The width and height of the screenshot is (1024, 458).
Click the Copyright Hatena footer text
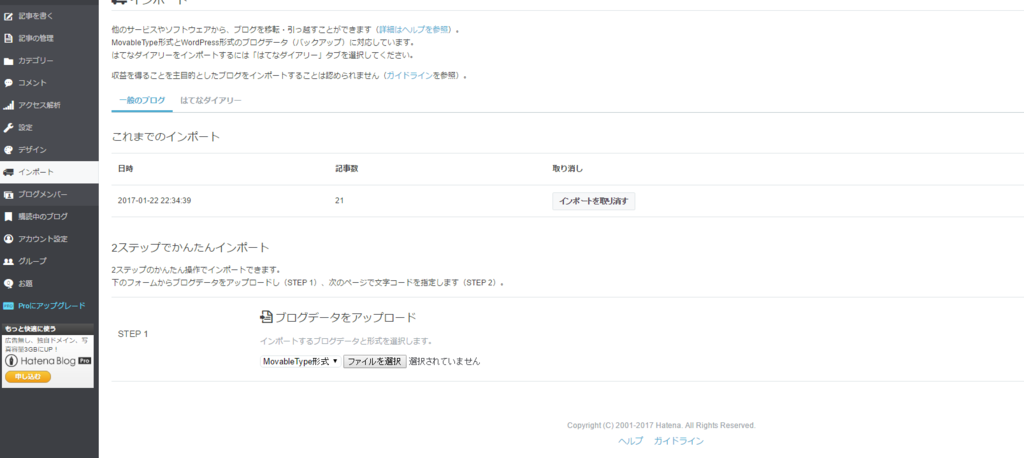(x=661, y=425)
